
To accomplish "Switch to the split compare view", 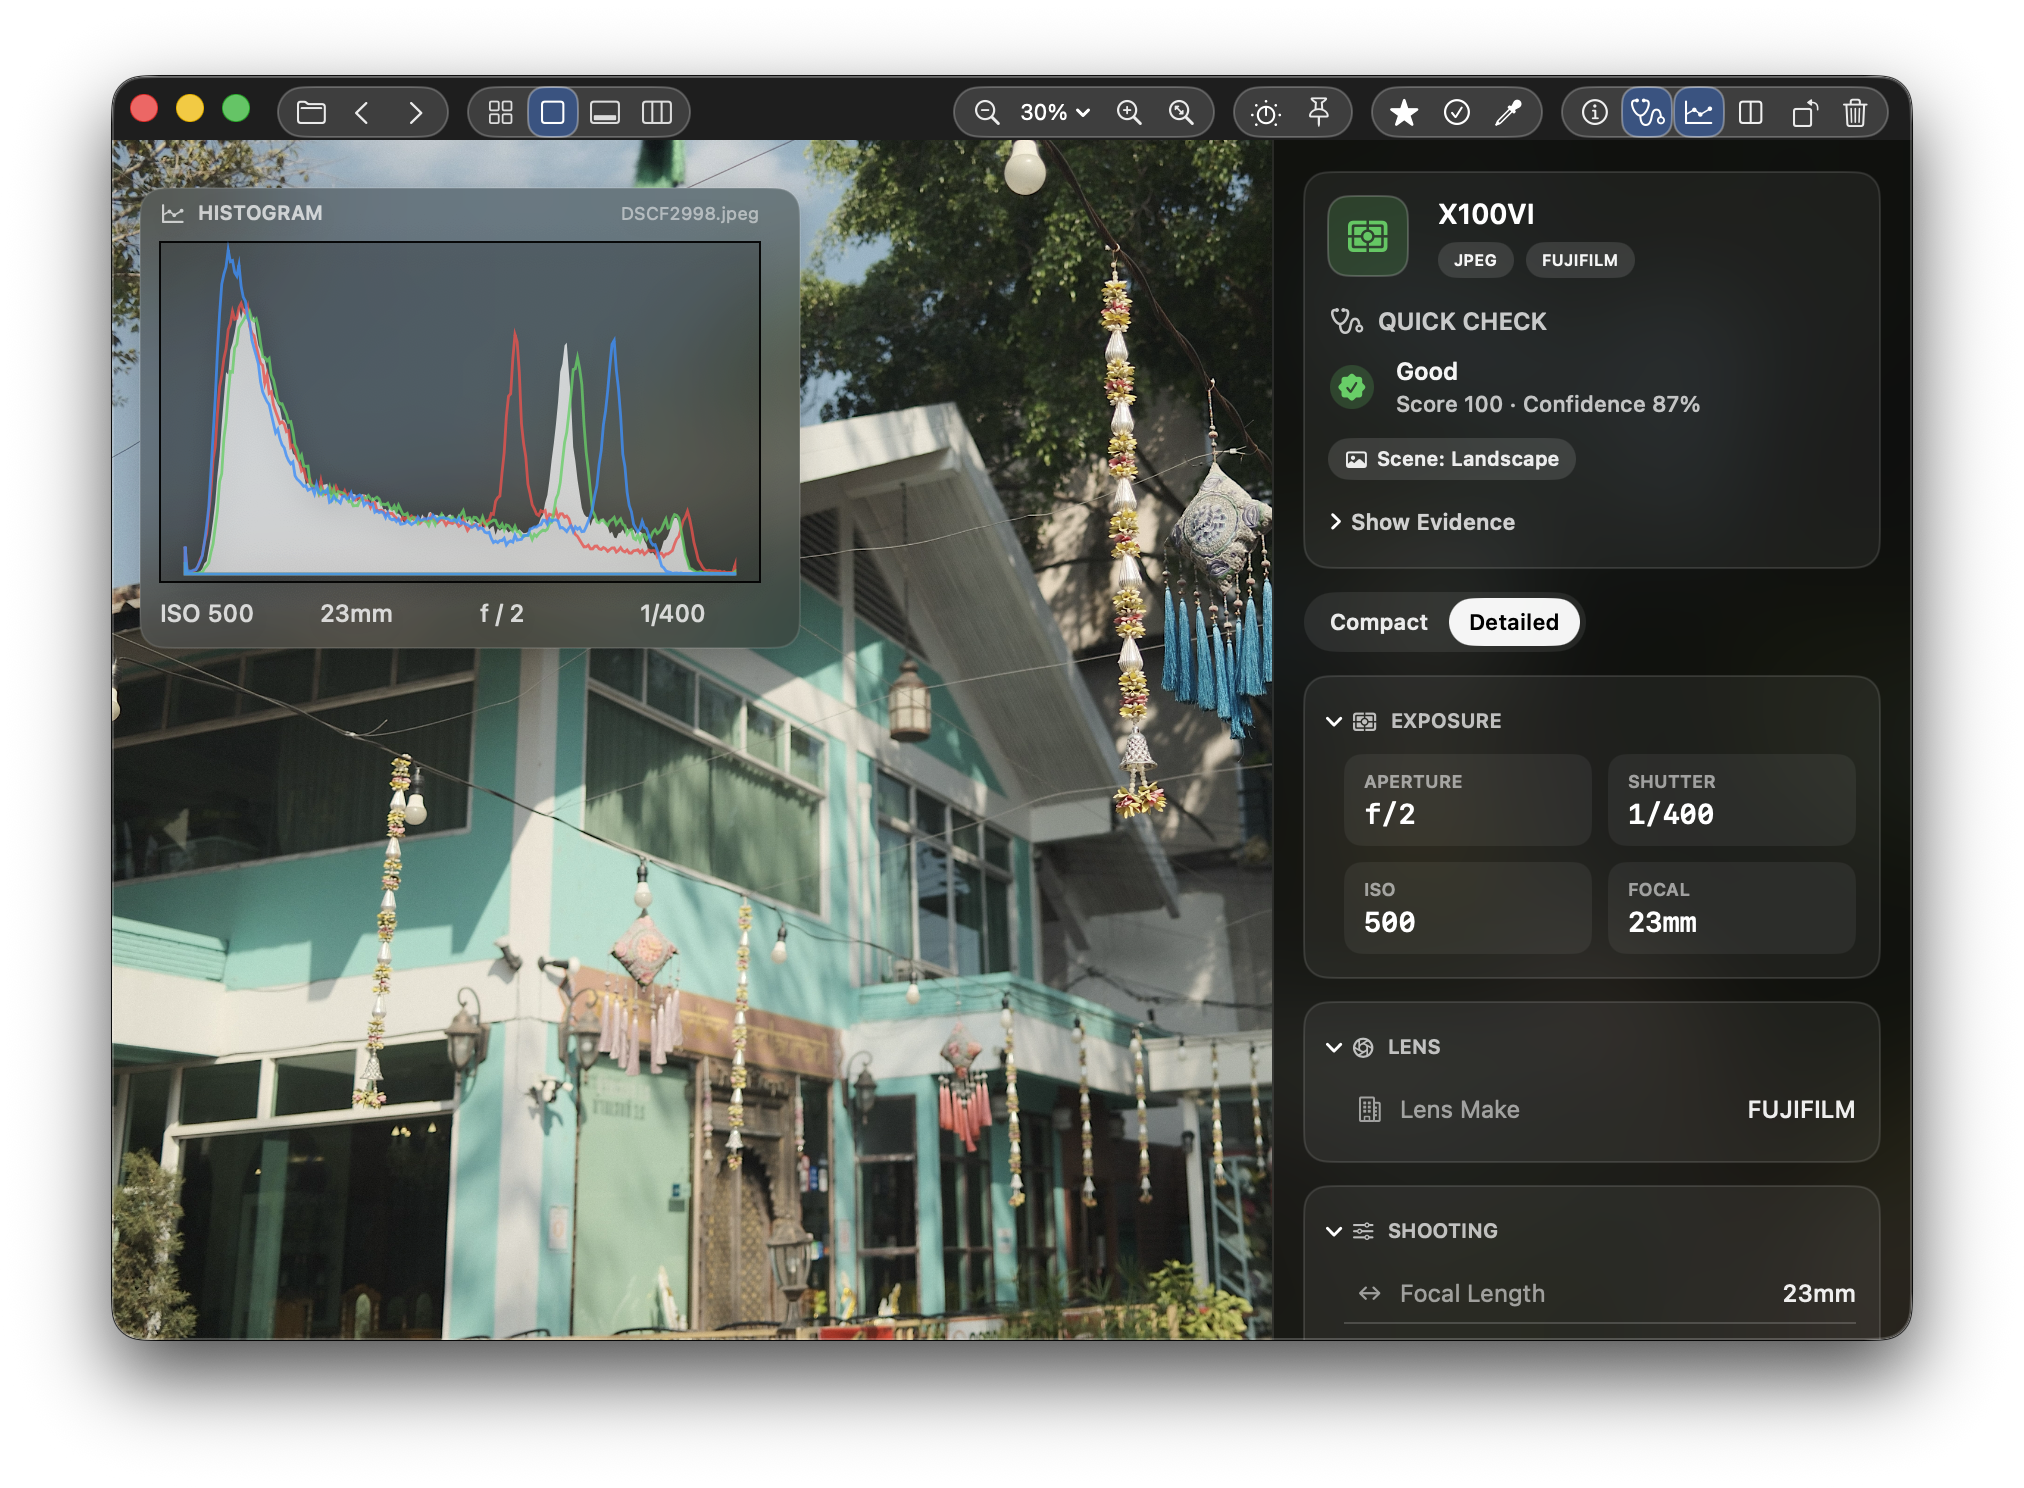I will pos(1751,112).
